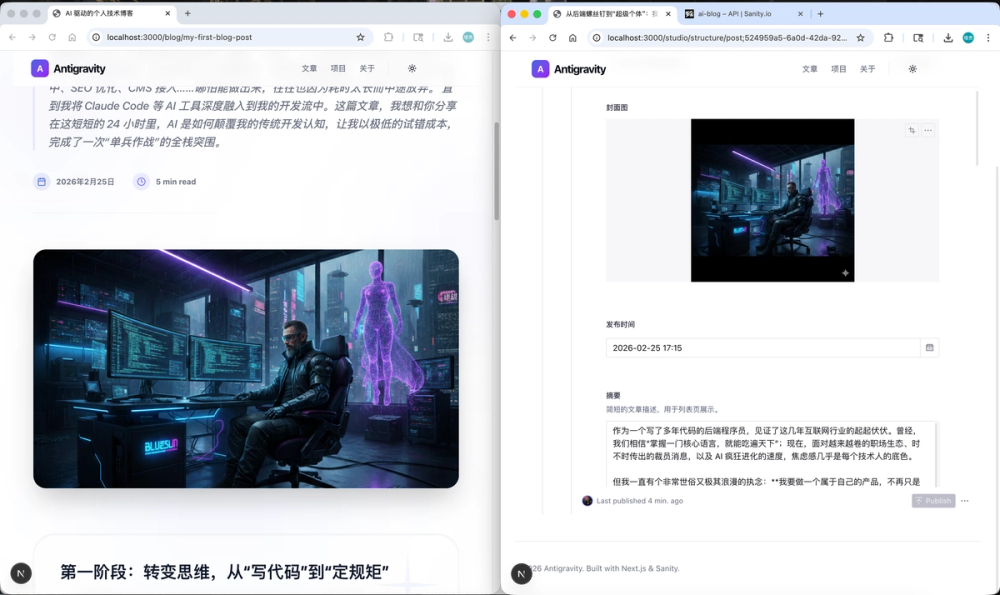Add new tab in right browser window
1000x595 pixels.
820,13
